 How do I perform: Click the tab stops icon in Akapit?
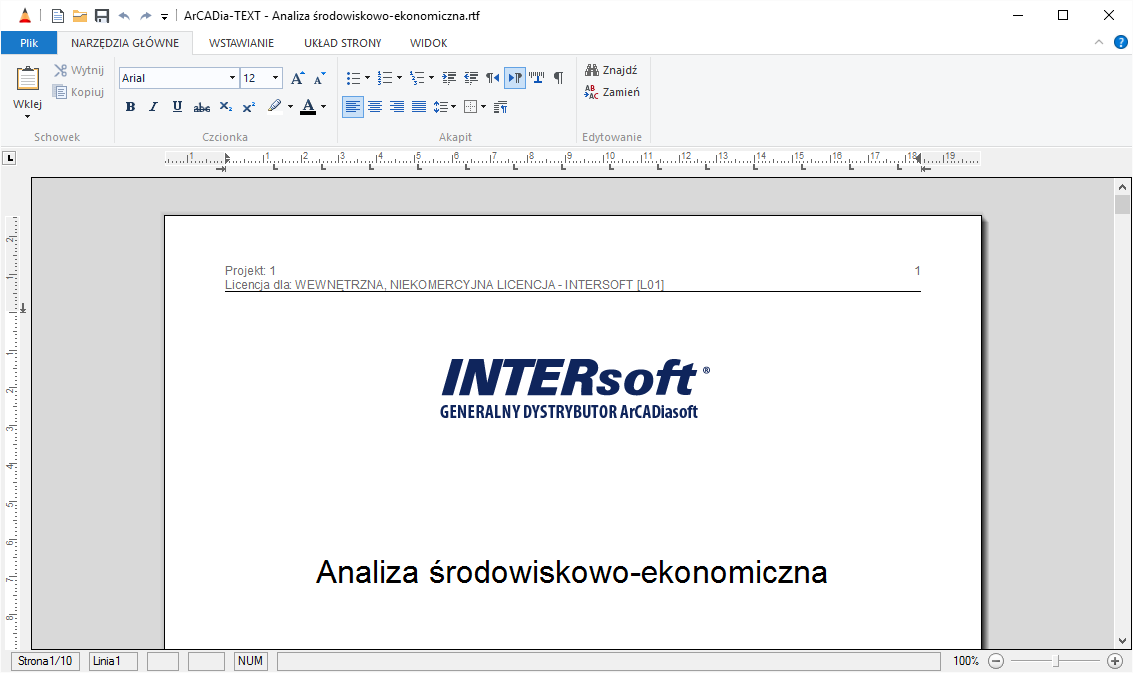(537, 78)
